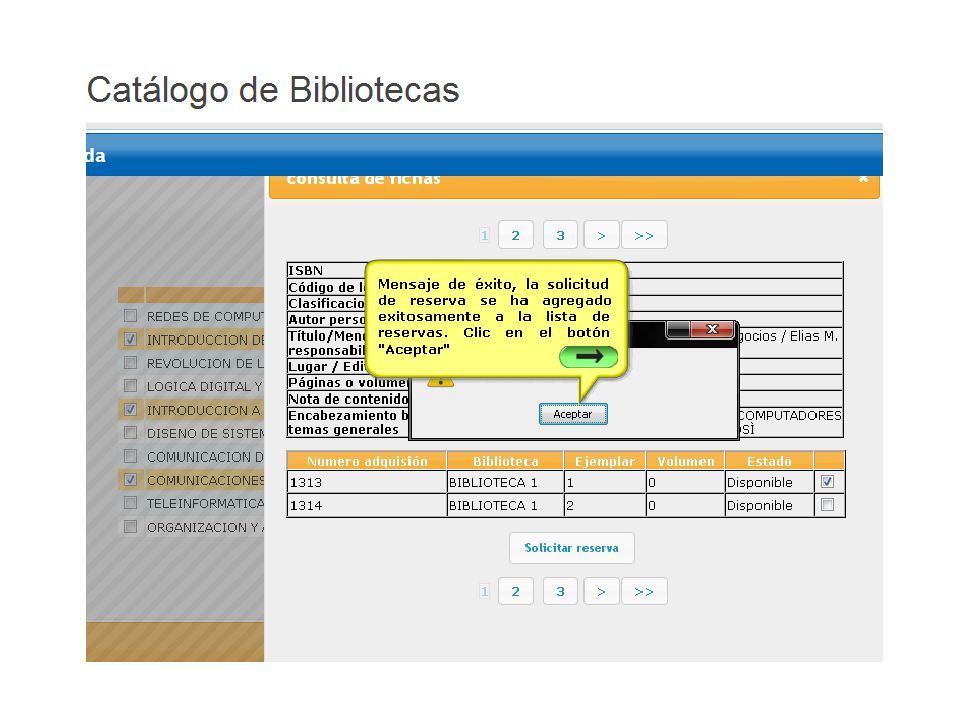
Task: Click the Biblioteca column header
Action: click(x=506, y=461)
